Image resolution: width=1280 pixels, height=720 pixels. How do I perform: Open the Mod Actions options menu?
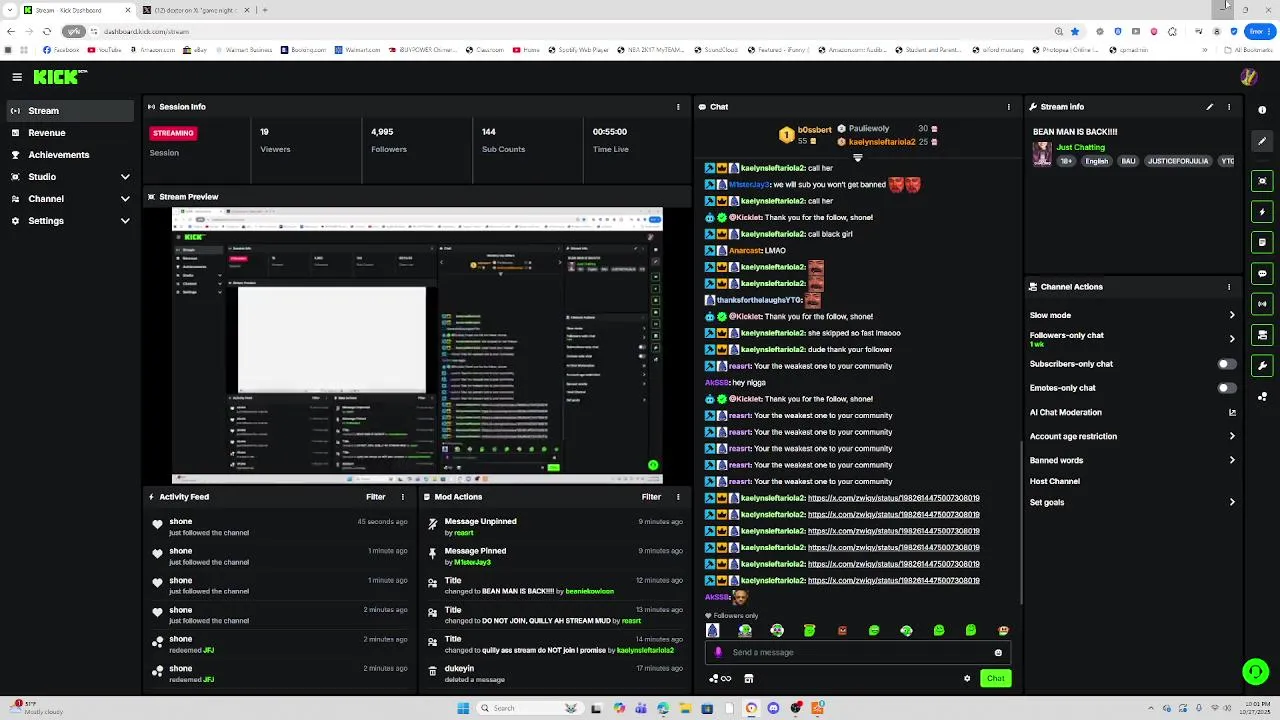[678, 497]
